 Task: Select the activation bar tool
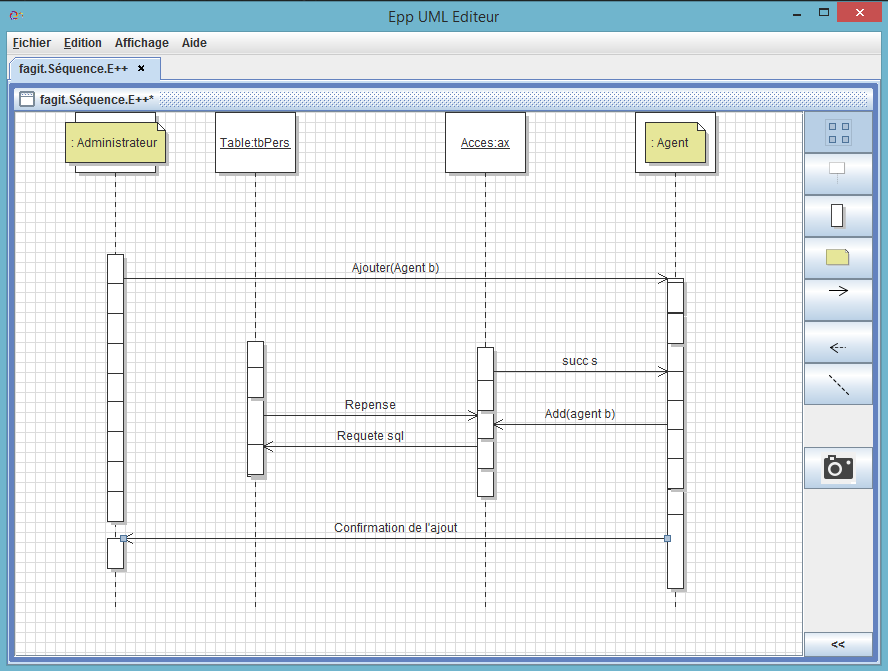coord(838,216)
